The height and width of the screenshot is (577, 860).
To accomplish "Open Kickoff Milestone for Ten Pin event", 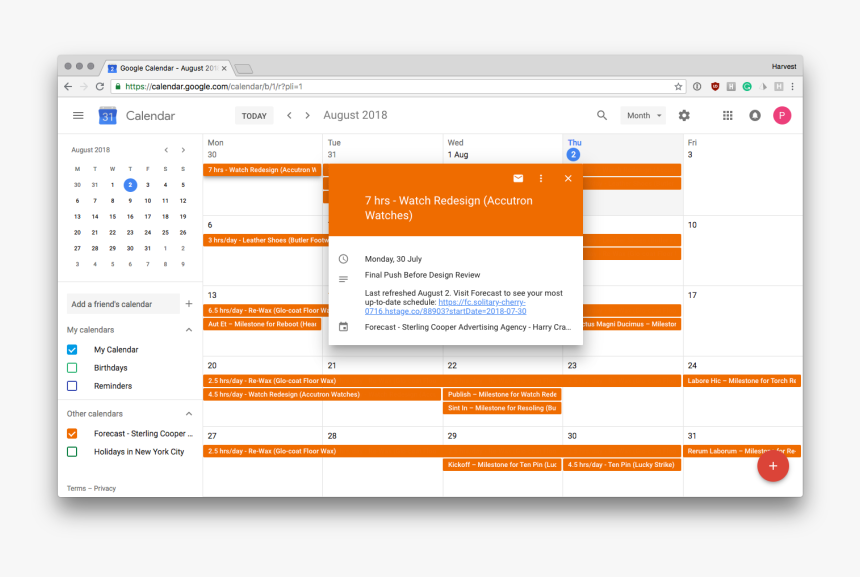I will 502,464.
